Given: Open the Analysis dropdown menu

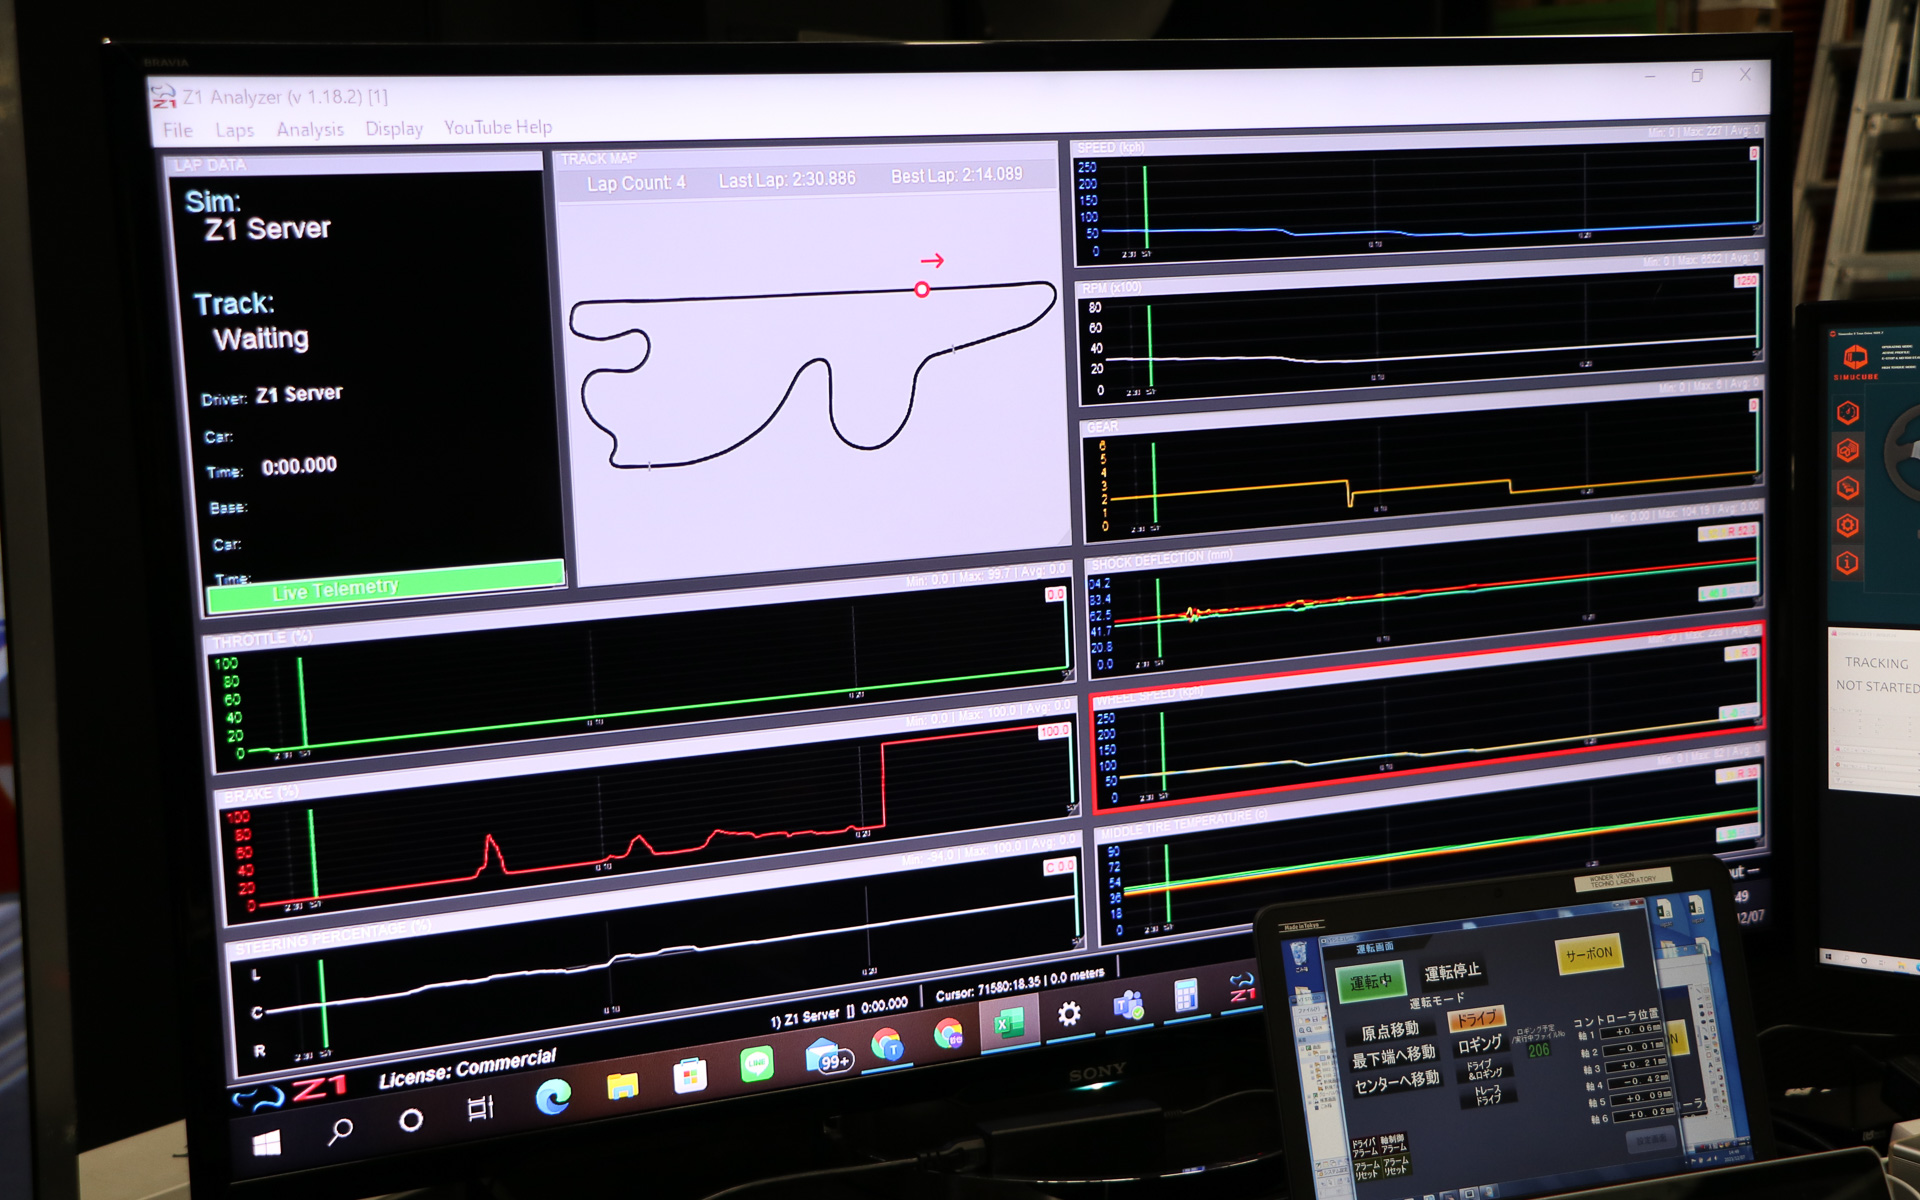Looking at the screenshot, I should 309,129.
